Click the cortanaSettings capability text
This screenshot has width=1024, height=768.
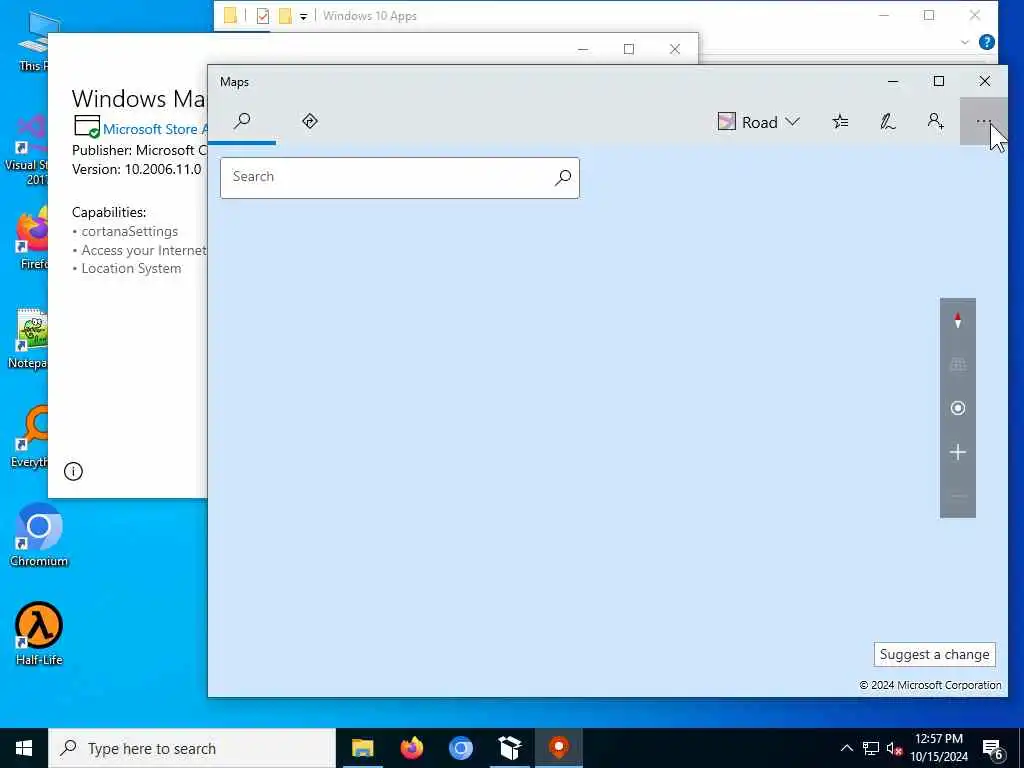tap(129, 231)
